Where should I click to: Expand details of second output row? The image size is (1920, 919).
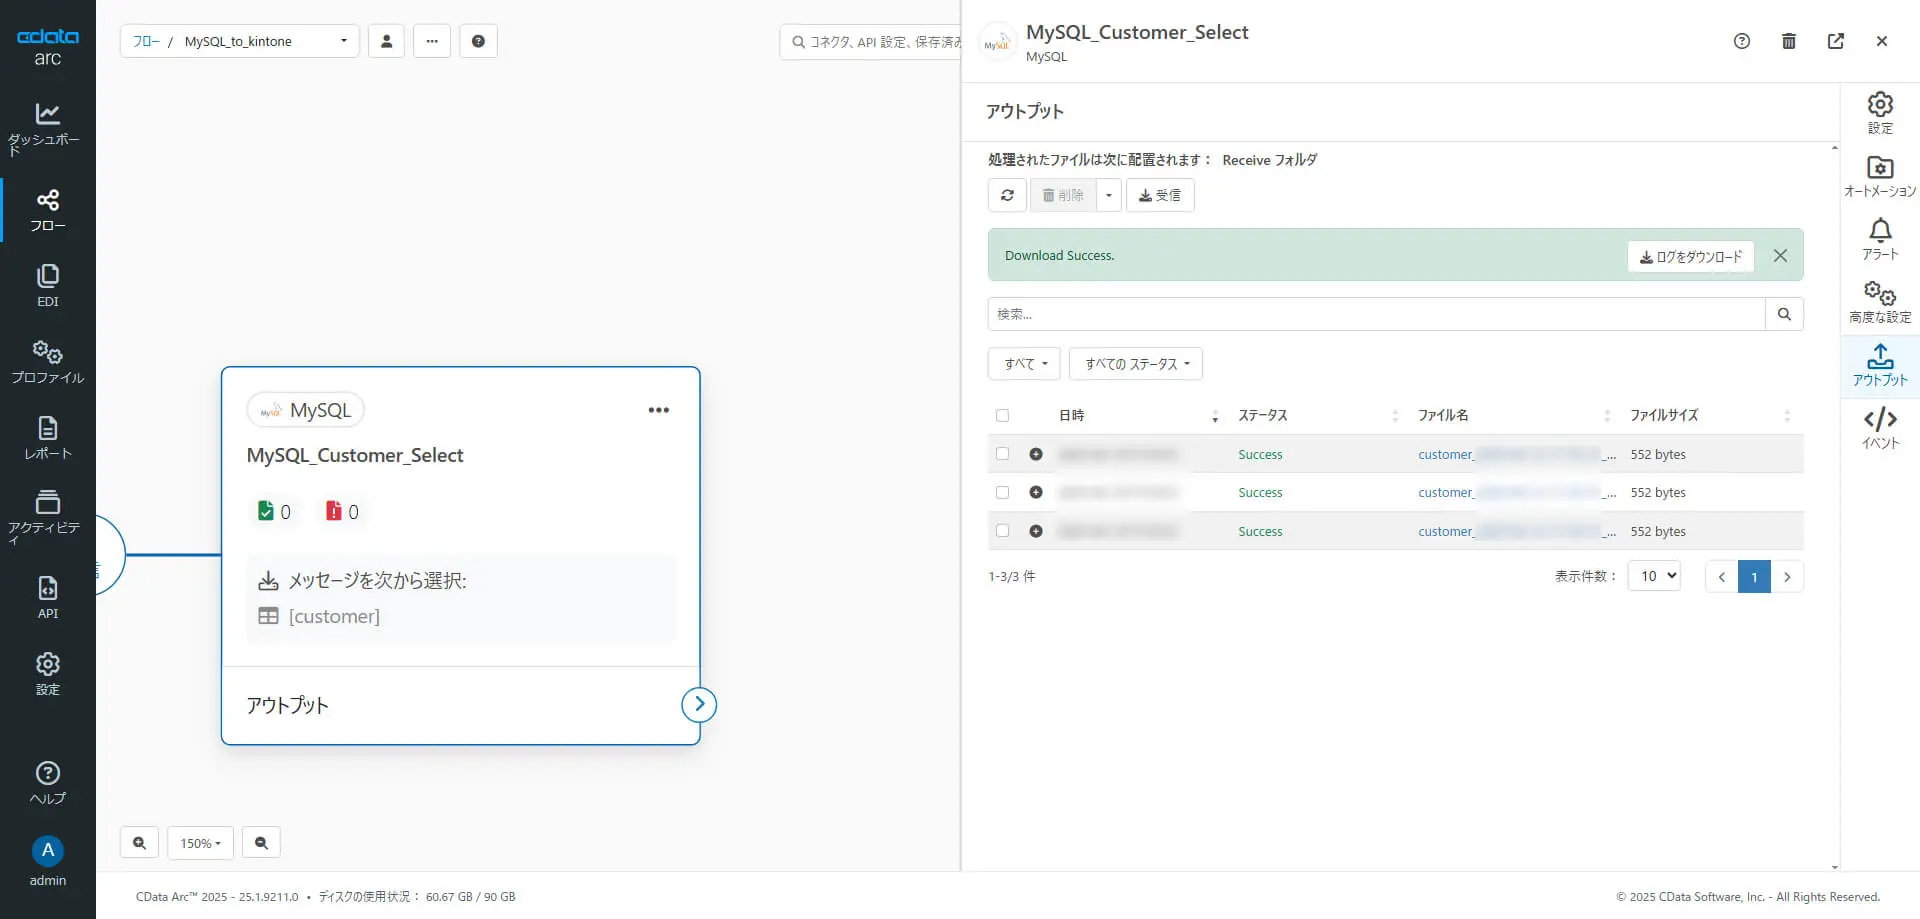[1036, 492]
